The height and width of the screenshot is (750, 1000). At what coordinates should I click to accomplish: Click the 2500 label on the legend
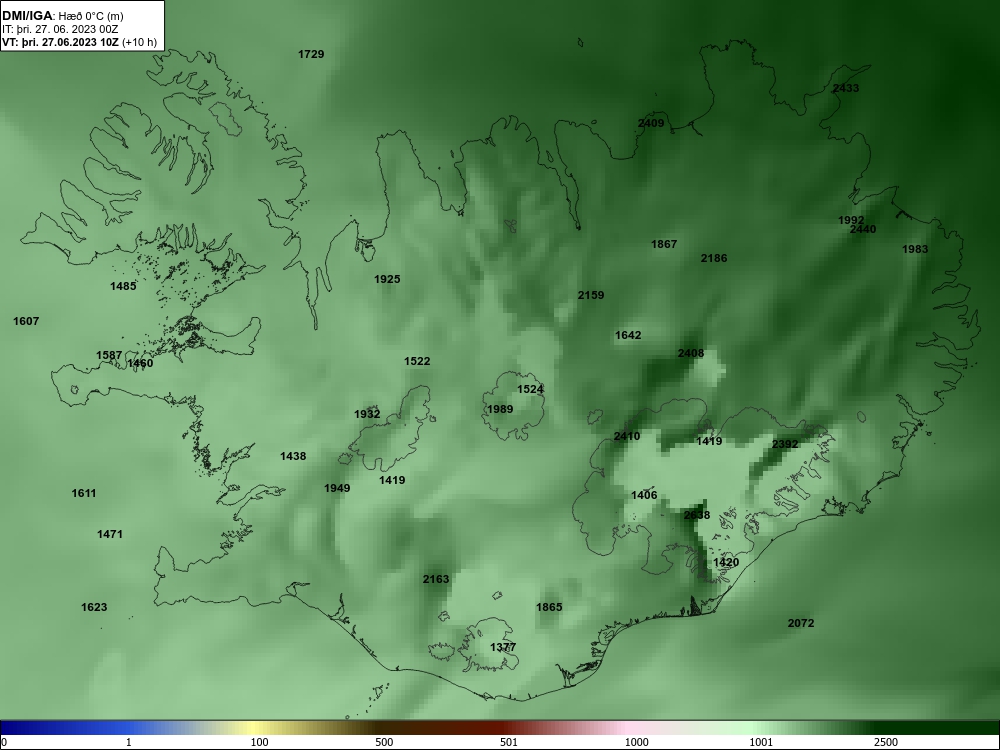tap(886, 742)
